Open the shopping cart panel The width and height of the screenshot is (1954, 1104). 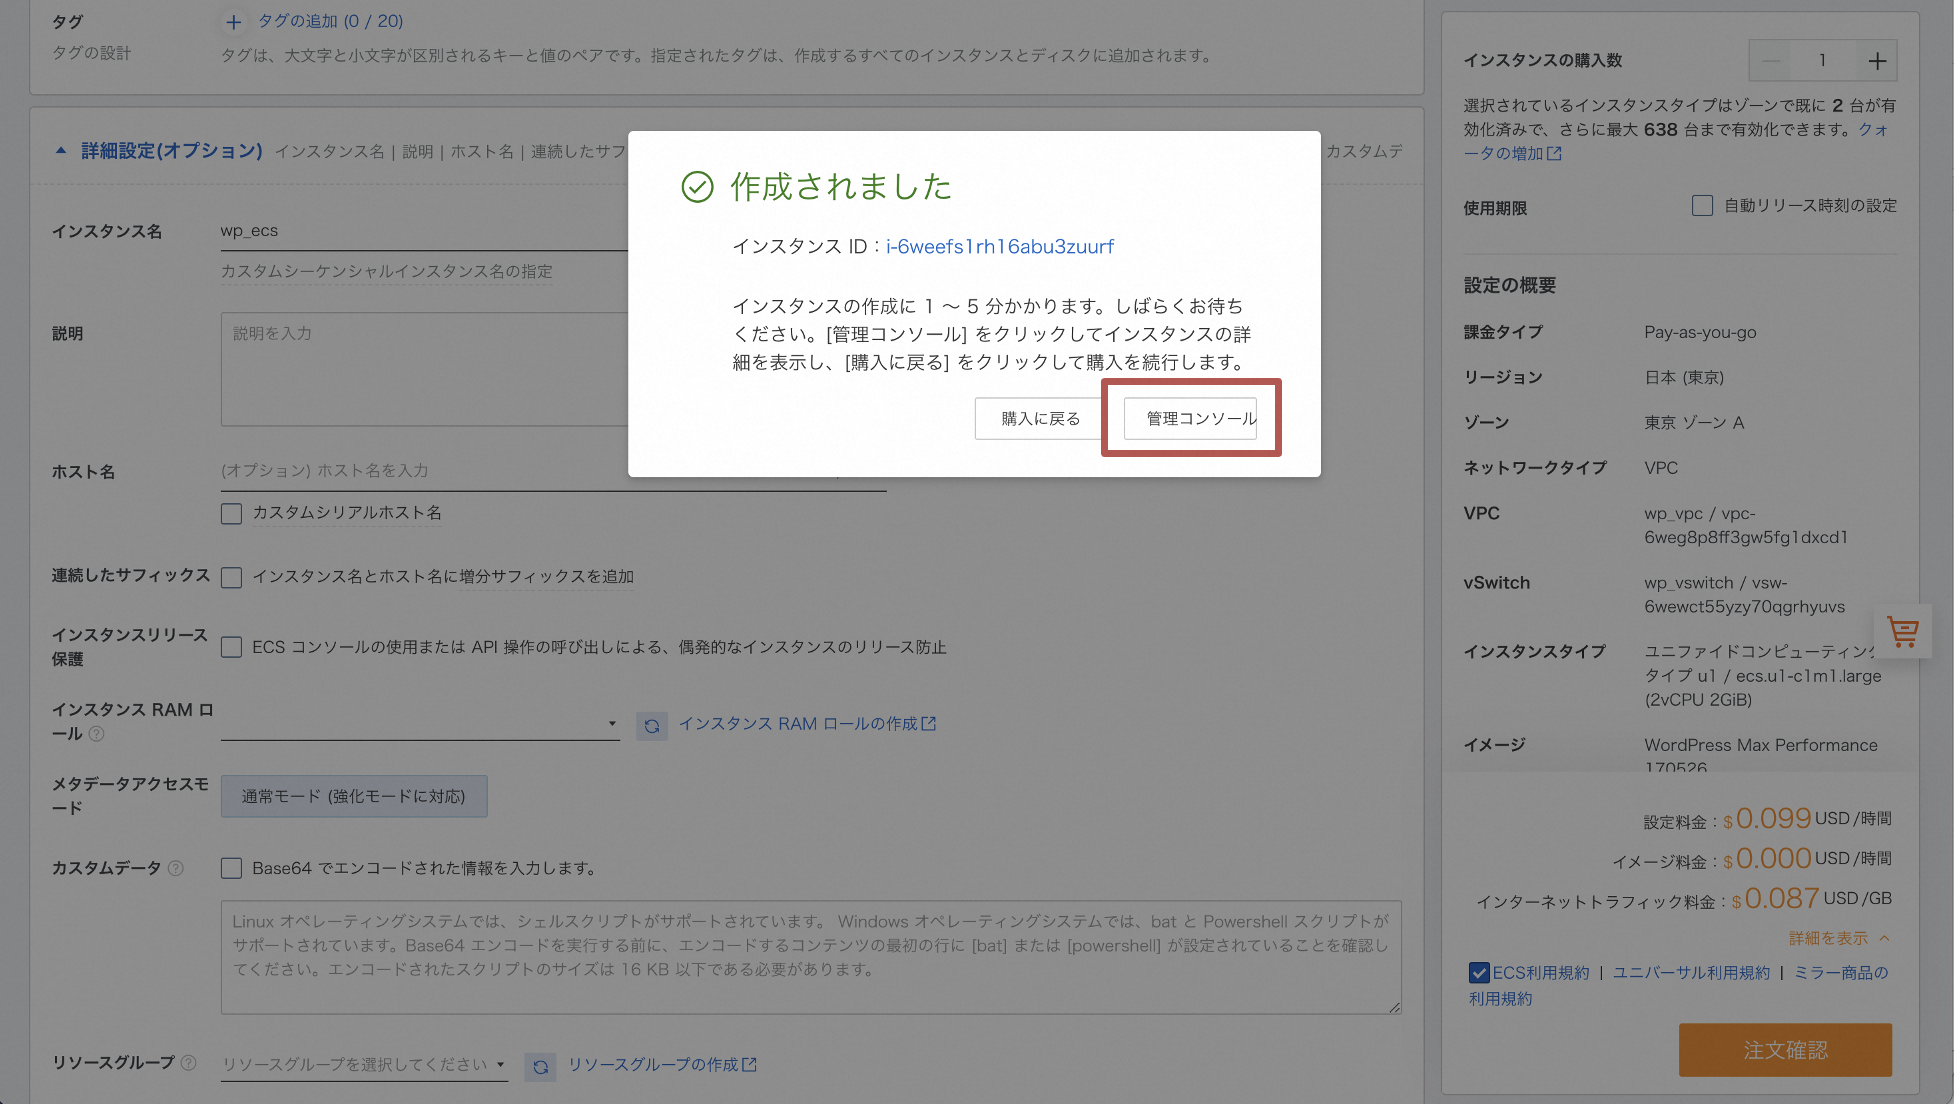click(x=1903, y=631)
